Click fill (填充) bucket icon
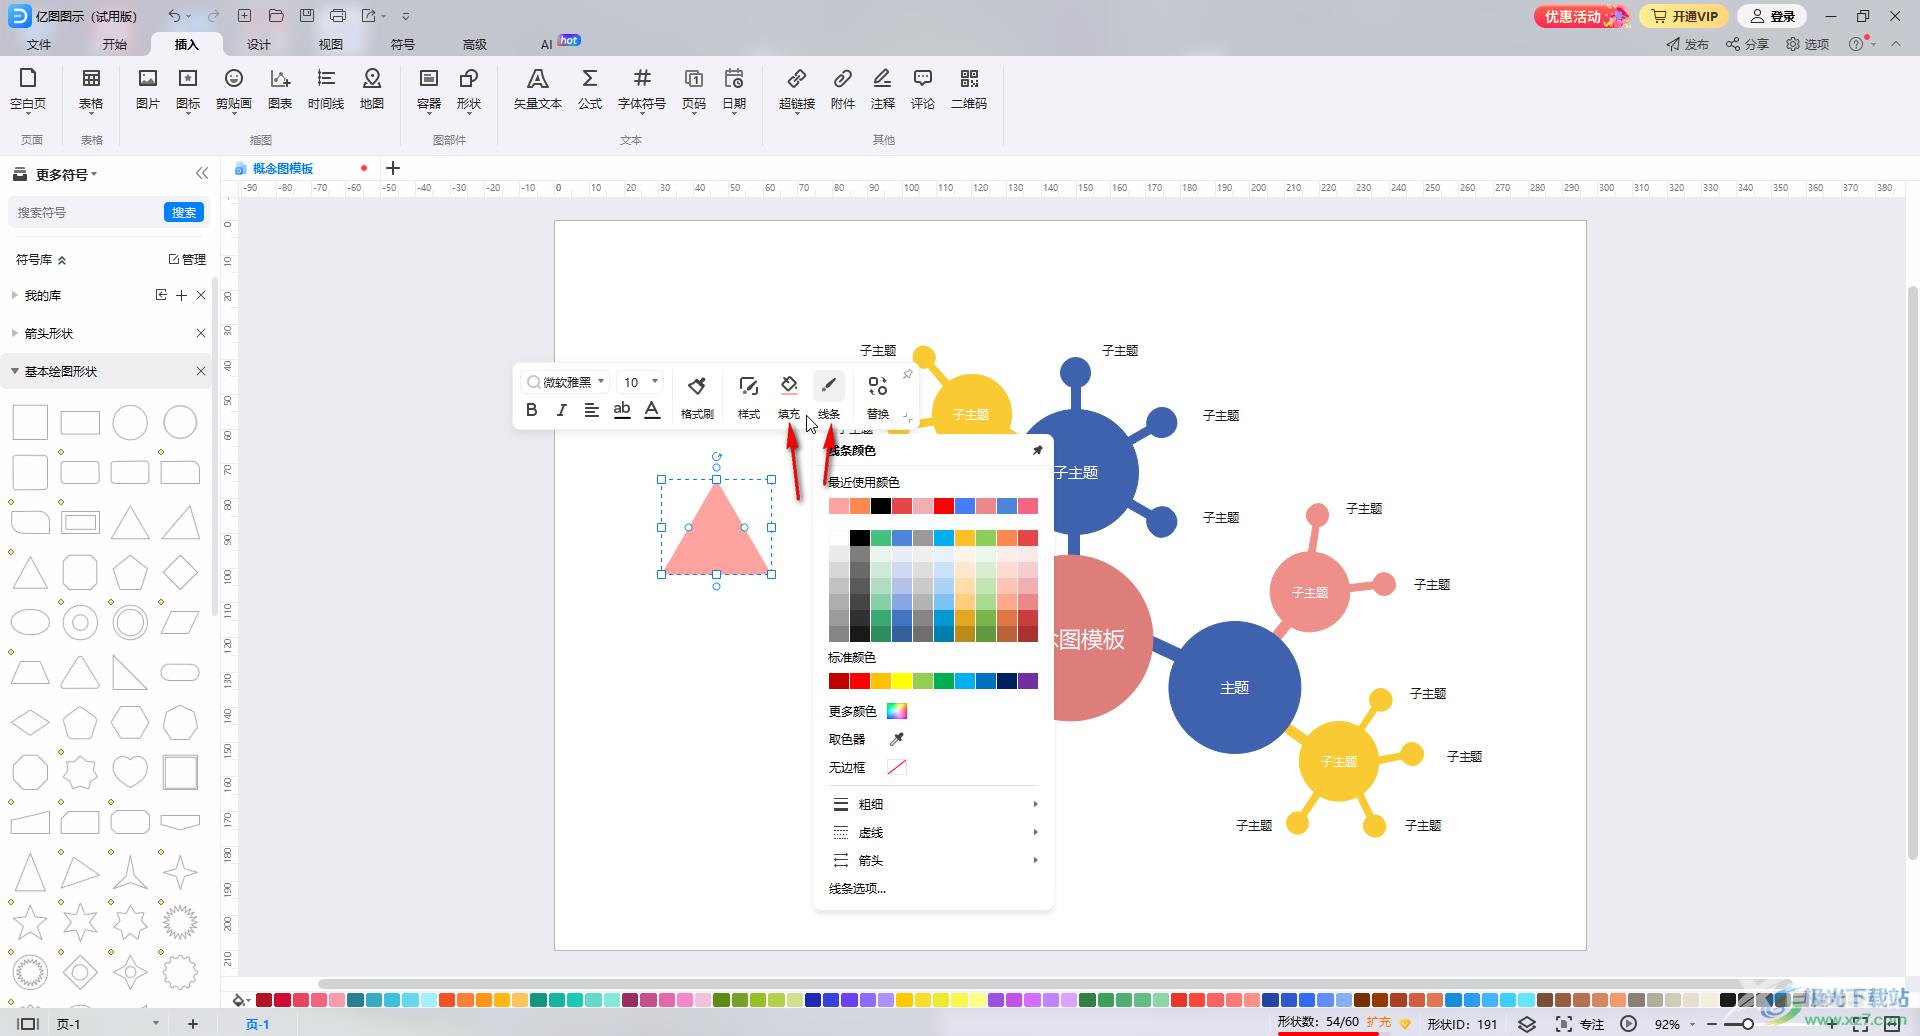 click(x=789, y=386)
